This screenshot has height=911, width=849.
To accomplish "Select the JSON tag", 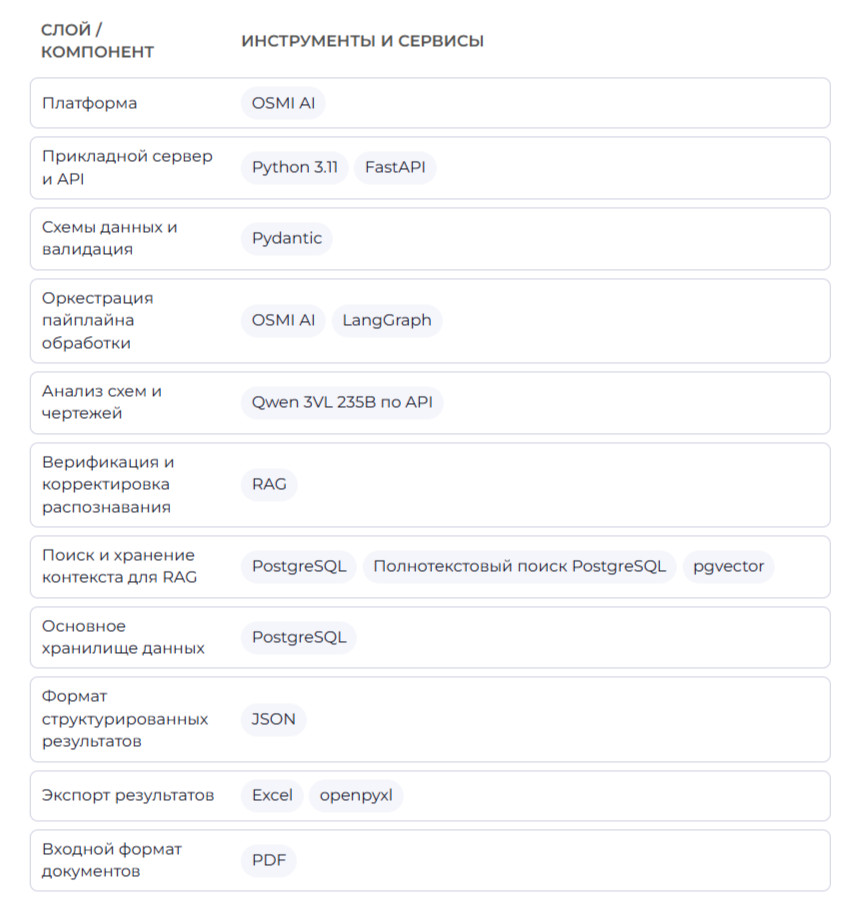I will (274, 720).
